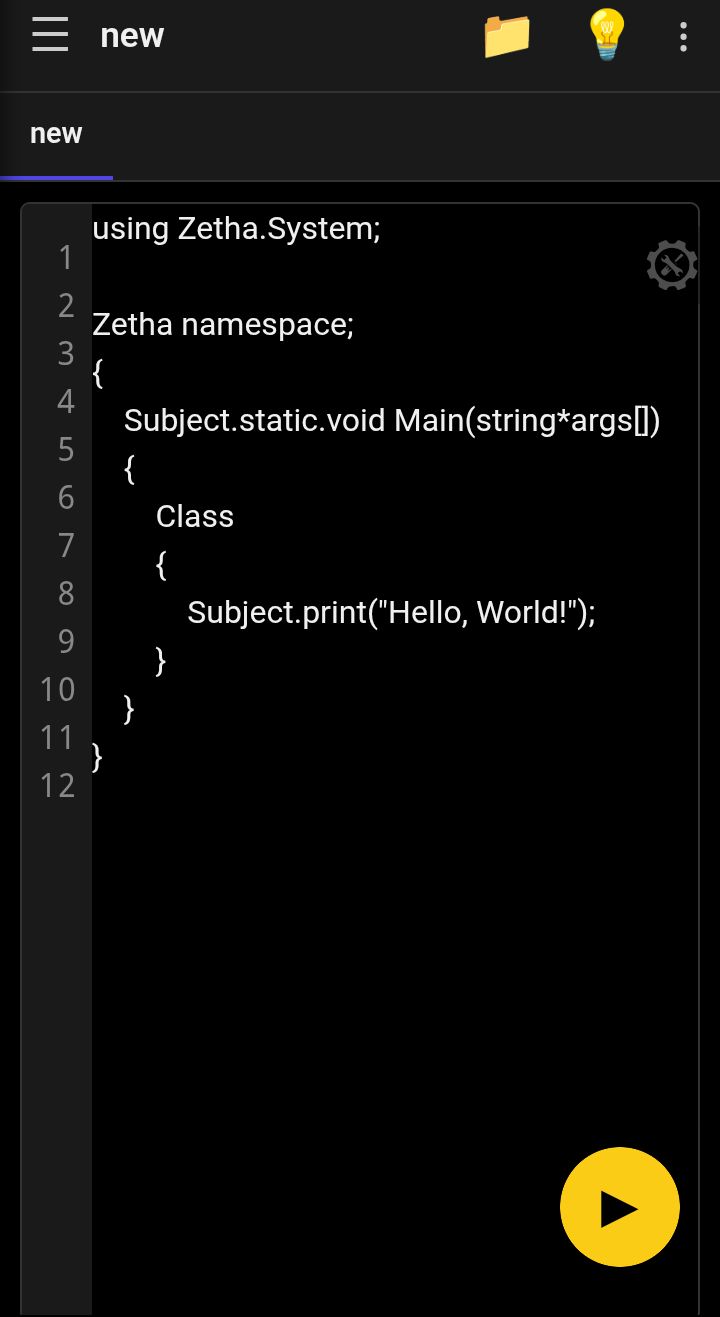This screenshot has width=720, height=1317.
Task: Select line number 1 in gutter
Action: [66, 258]
